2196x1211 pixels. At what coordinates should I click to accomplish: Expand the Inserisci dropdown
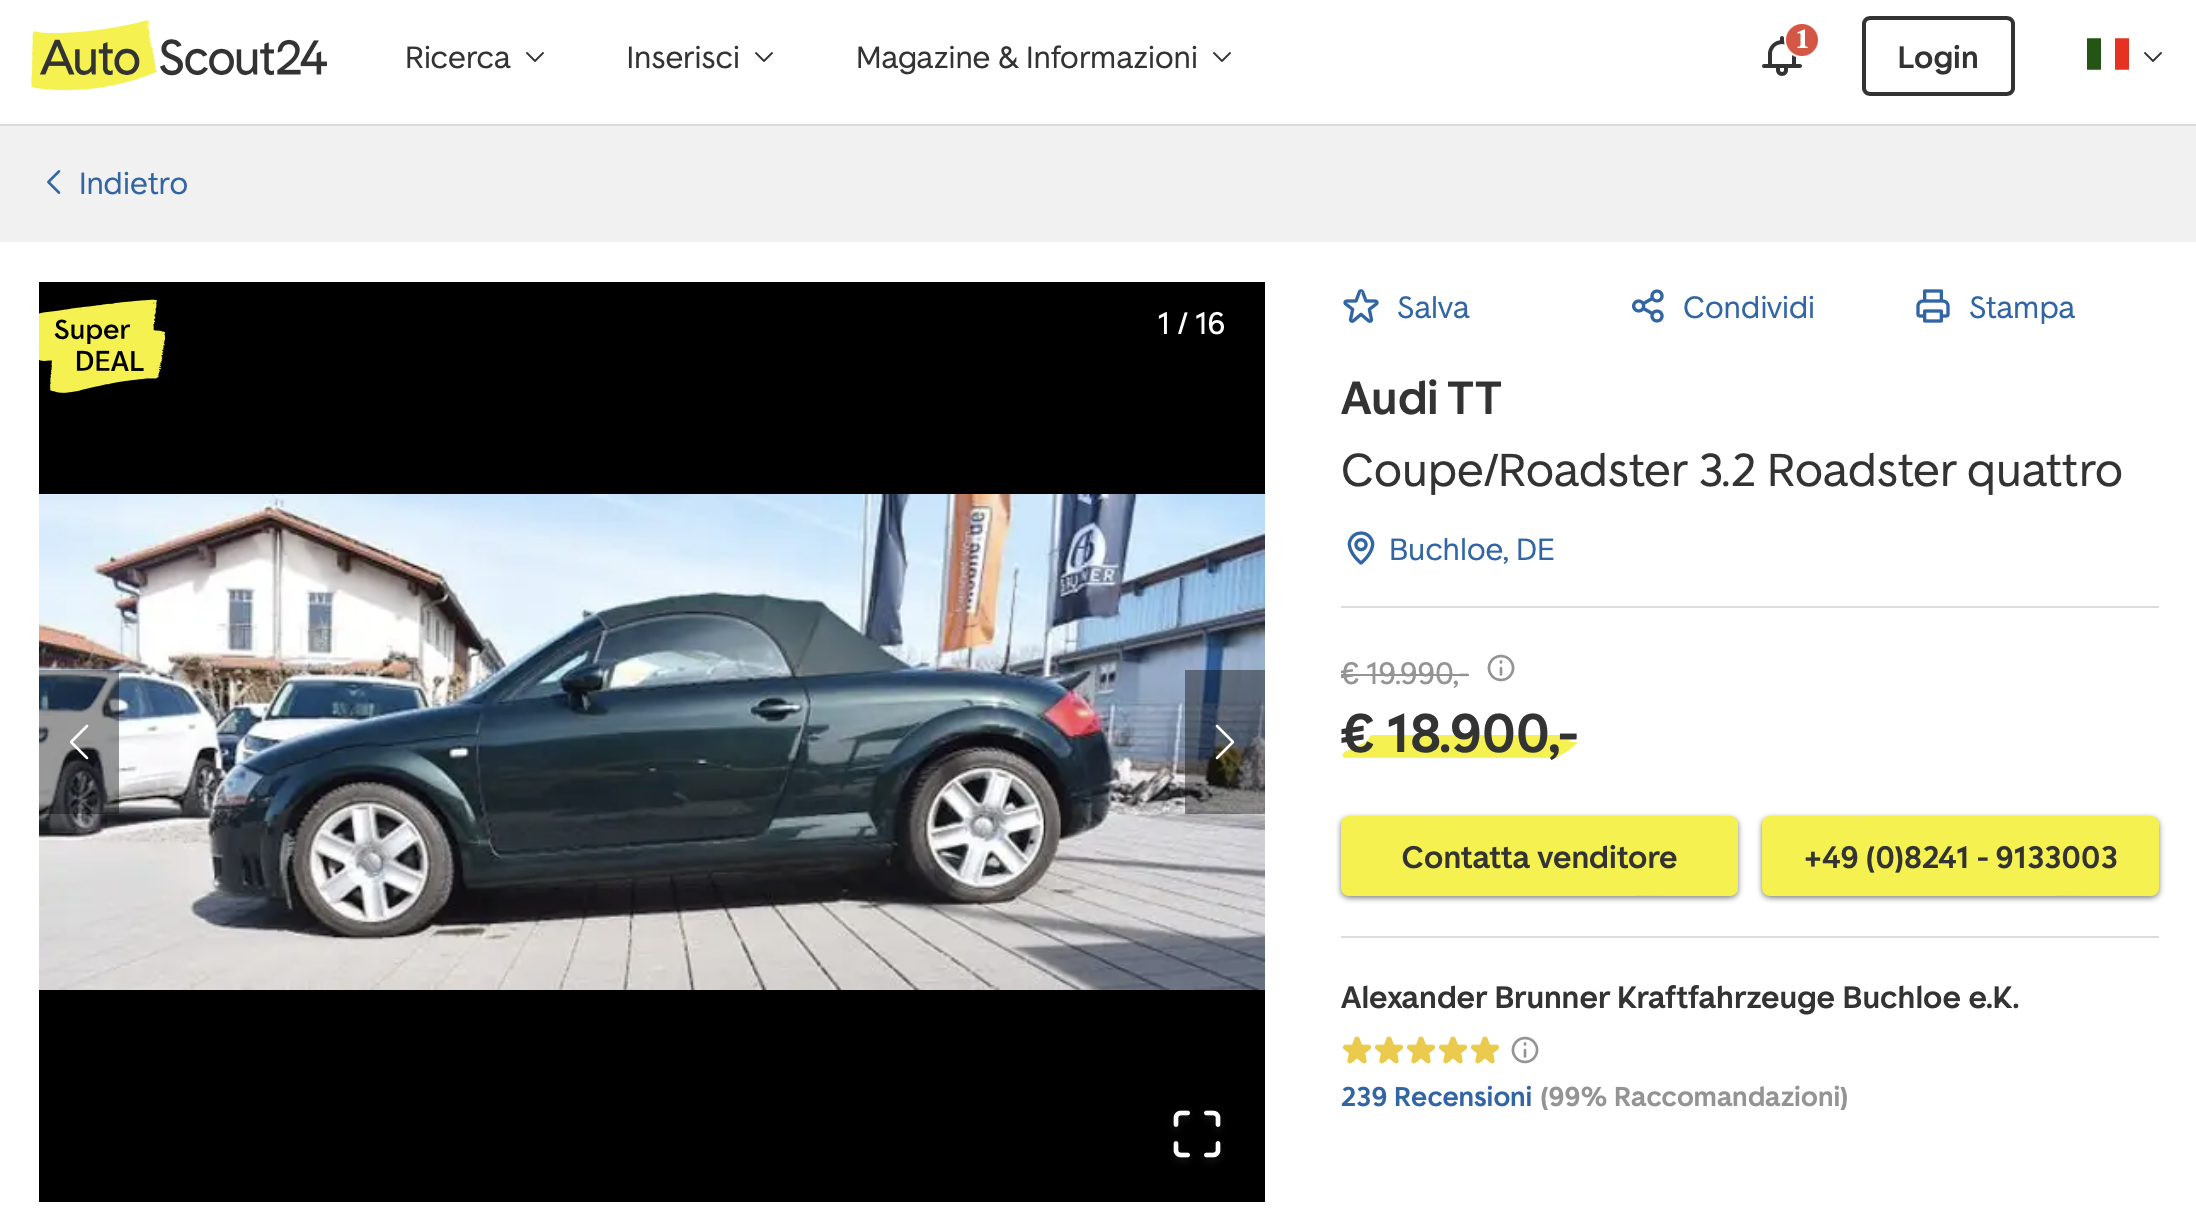(699, 57)
